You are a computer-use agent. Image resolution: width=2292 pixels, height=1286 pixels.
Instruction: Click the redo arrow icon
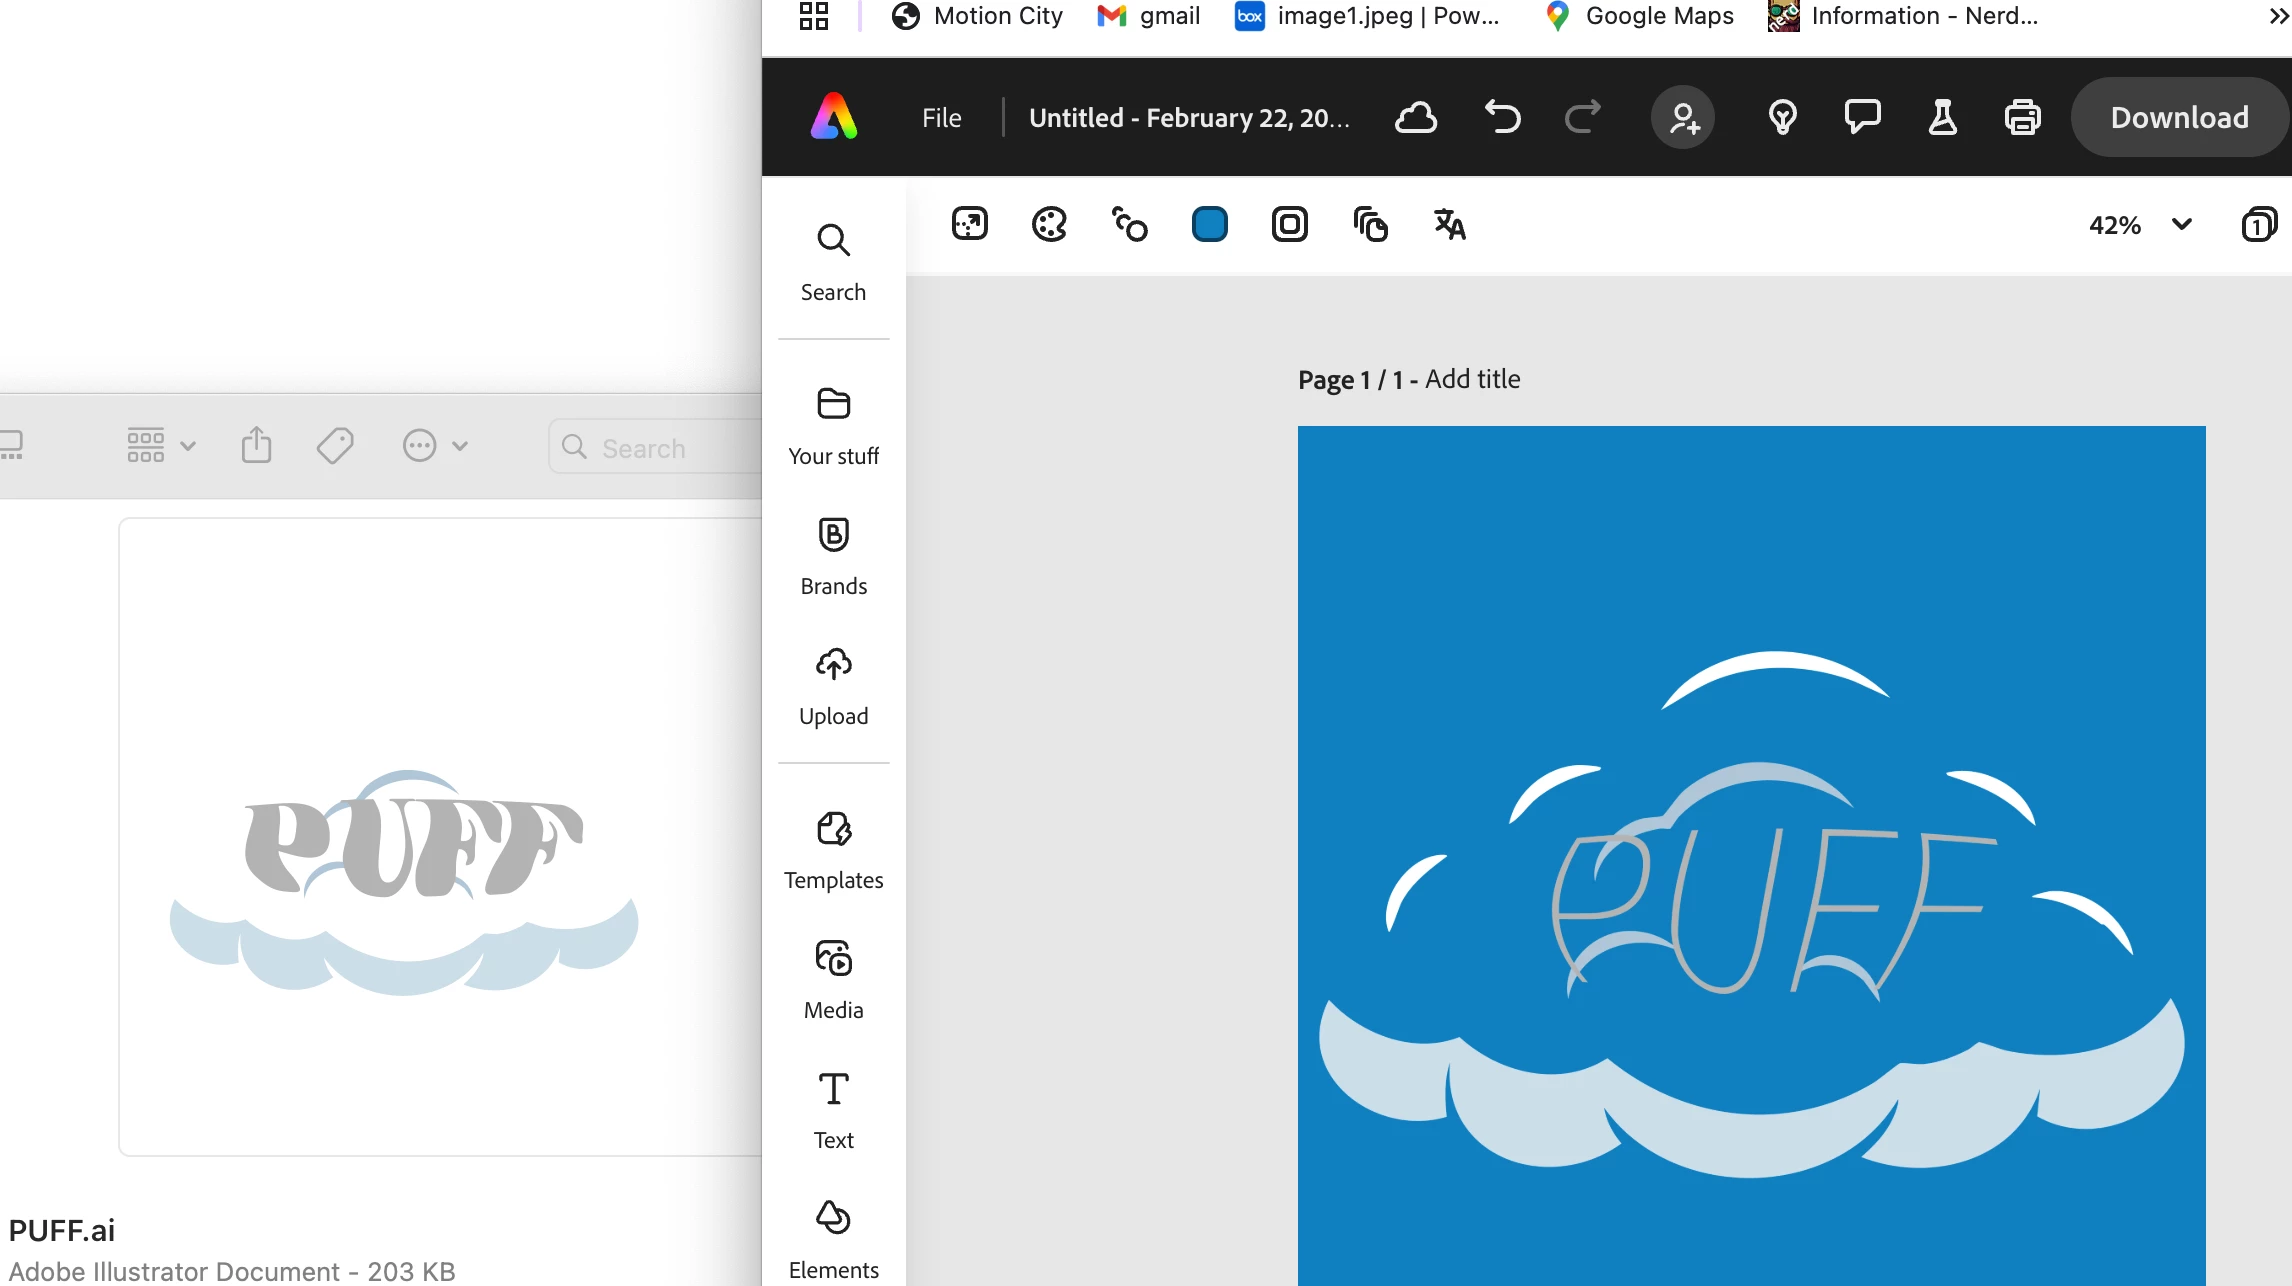click(1582, 117)
